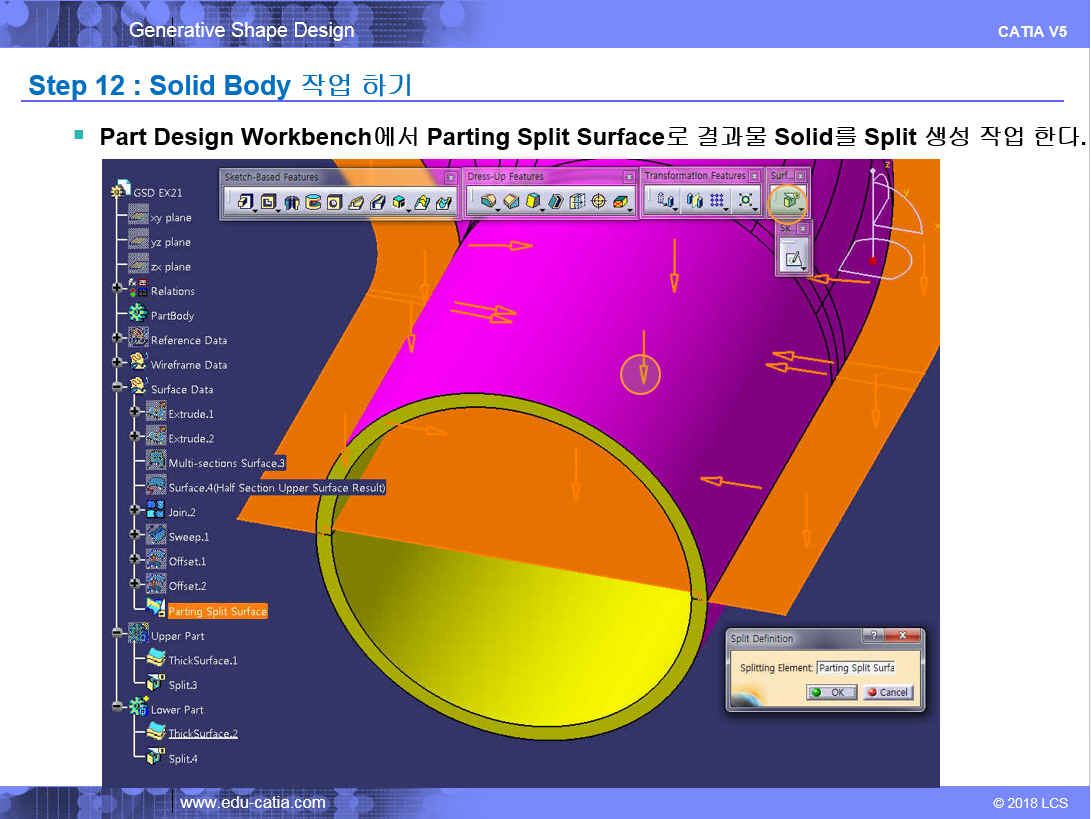Open the Sketcher tool icon
The height and width of the screenshot is (819, 1091).
point(794,259)
